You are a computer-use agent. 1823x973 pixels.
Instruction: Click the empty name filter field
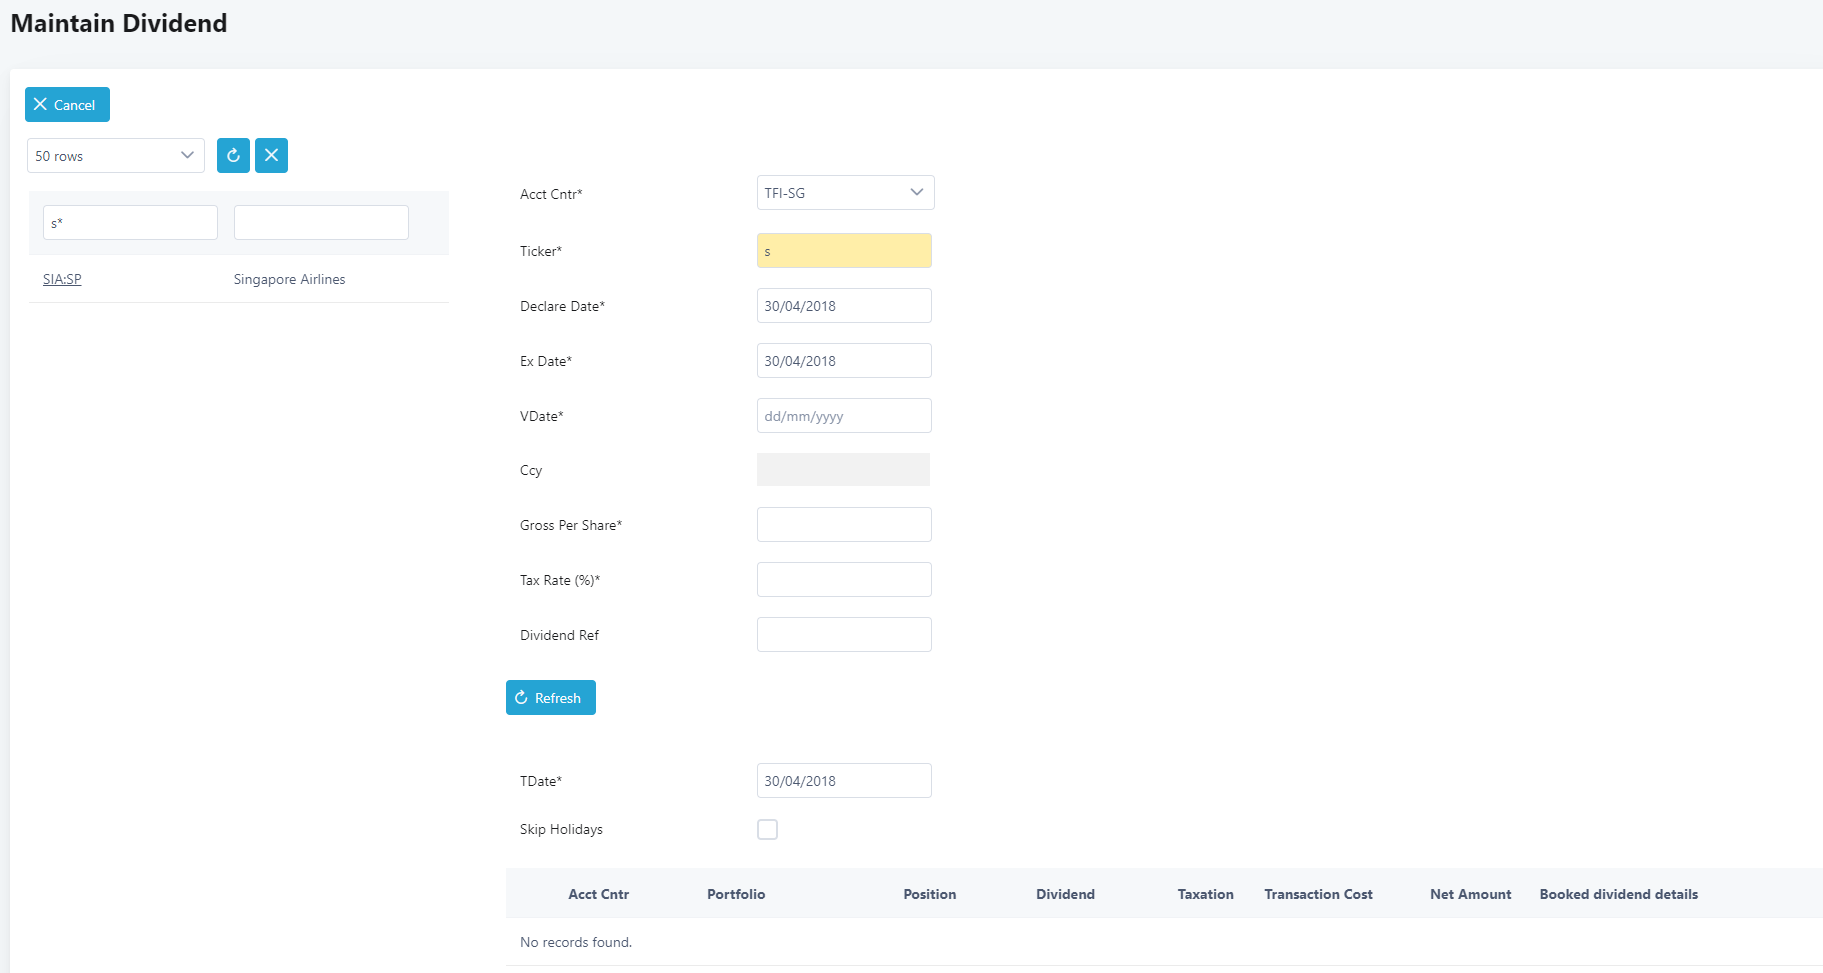[321, 223]
